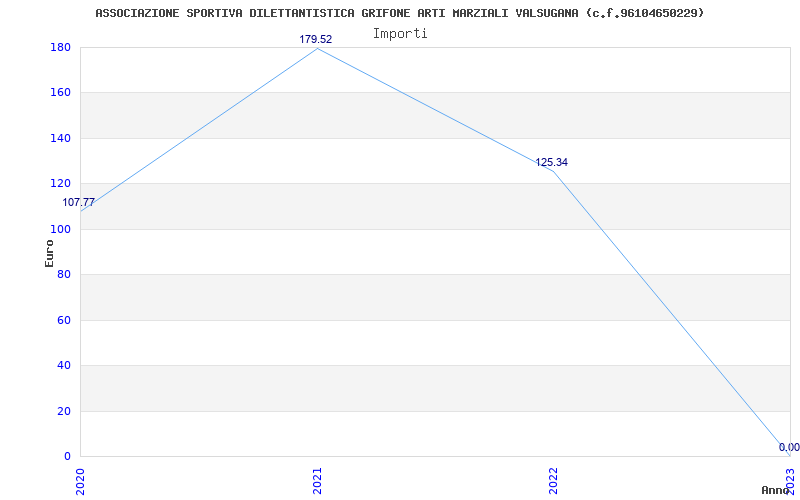Click the 179.52 data label for 2021
800x500 pixels.
(316, 39)
